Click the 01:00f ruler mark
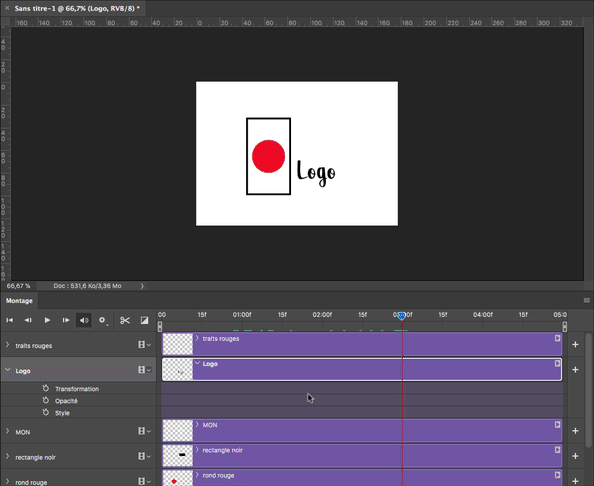The width and height of the screenshot is (594, 486). (x=242, y=314)
